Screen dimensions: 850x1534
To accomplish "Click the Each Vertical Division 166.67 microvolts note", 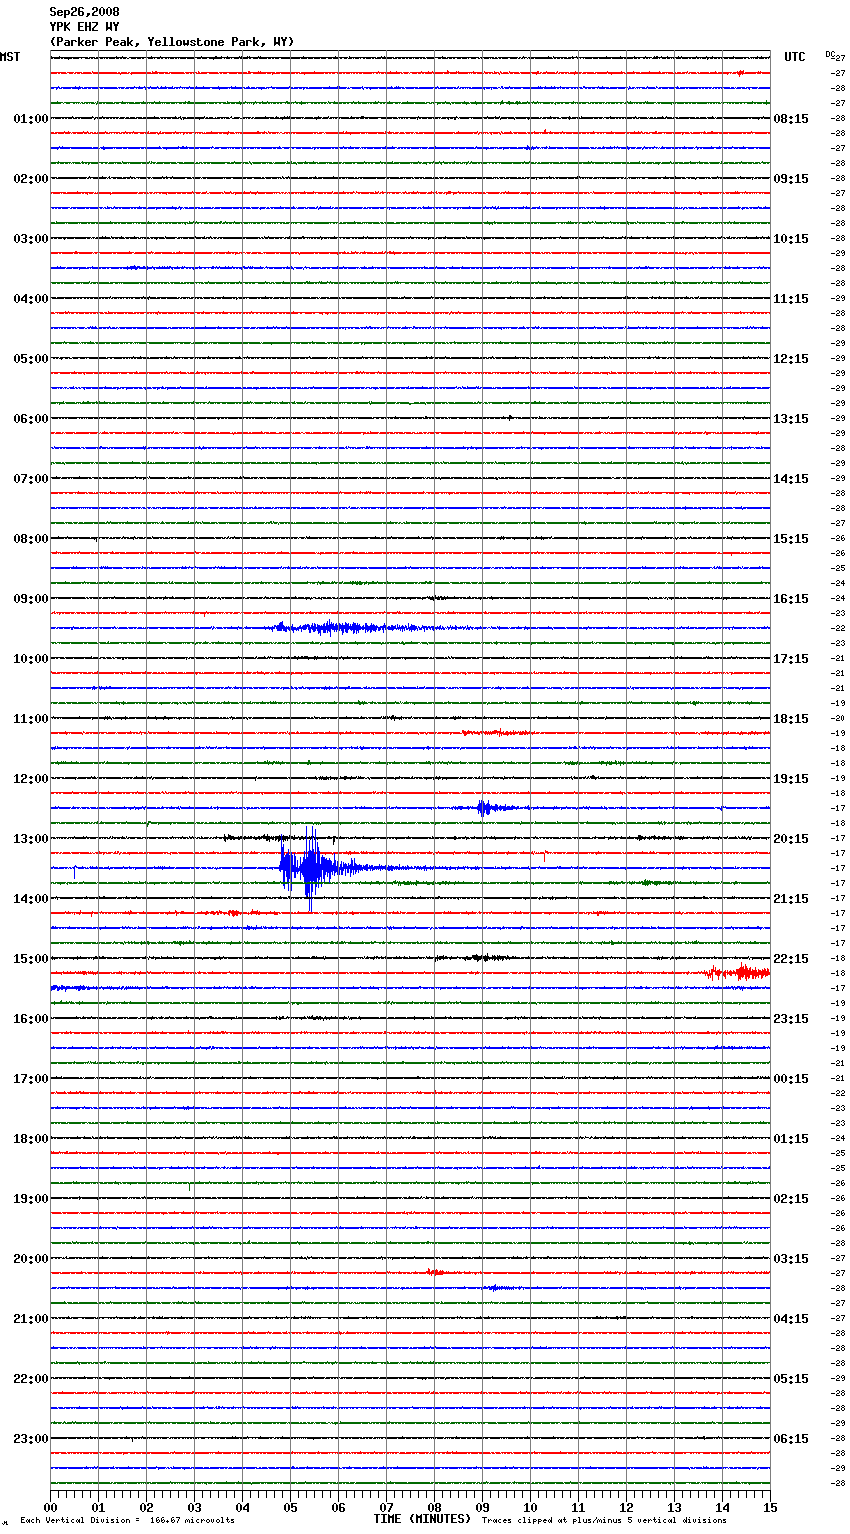I will (127, 1521).
